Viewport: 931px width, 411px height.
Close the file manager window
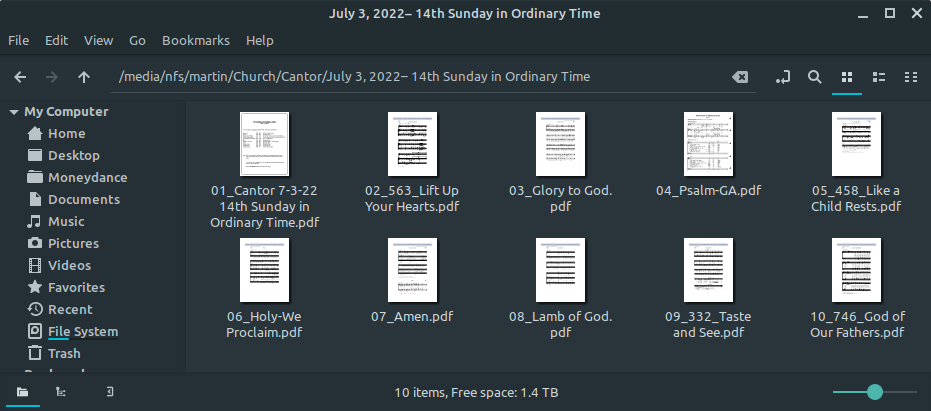pos(916,14)
